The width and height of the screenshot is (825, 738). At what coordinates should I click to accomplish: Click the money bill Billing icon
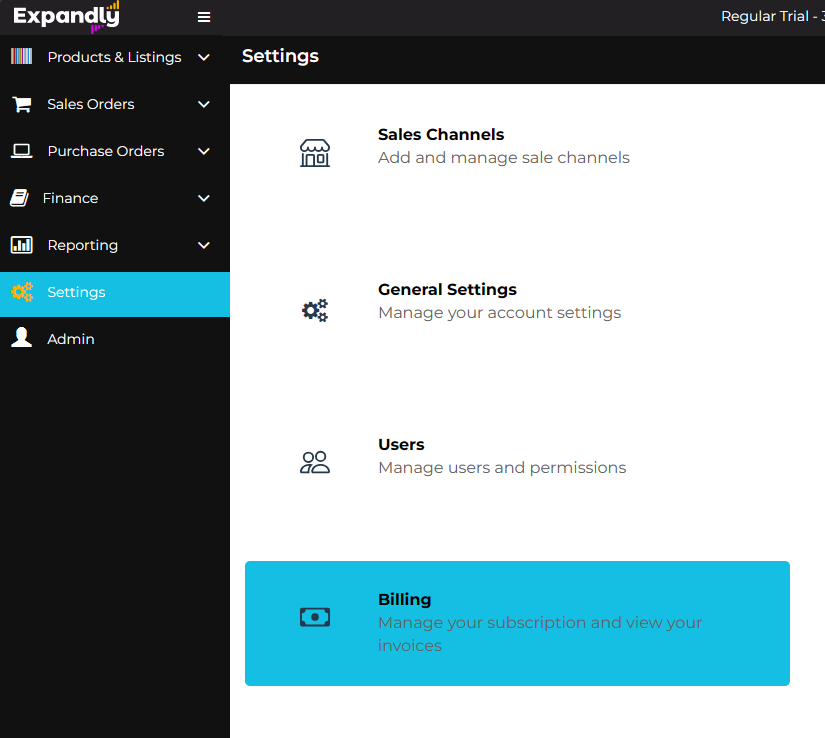(314, 618)
